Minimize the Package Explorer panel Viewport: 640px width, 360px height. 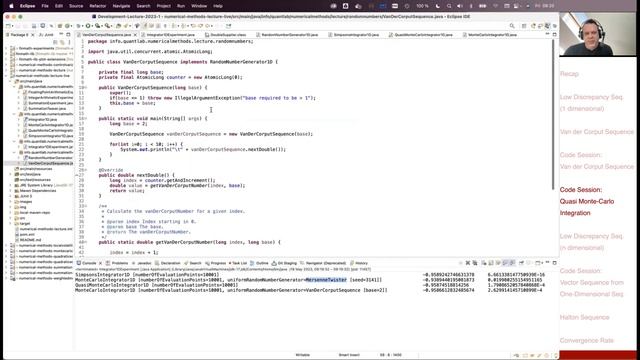61,35
